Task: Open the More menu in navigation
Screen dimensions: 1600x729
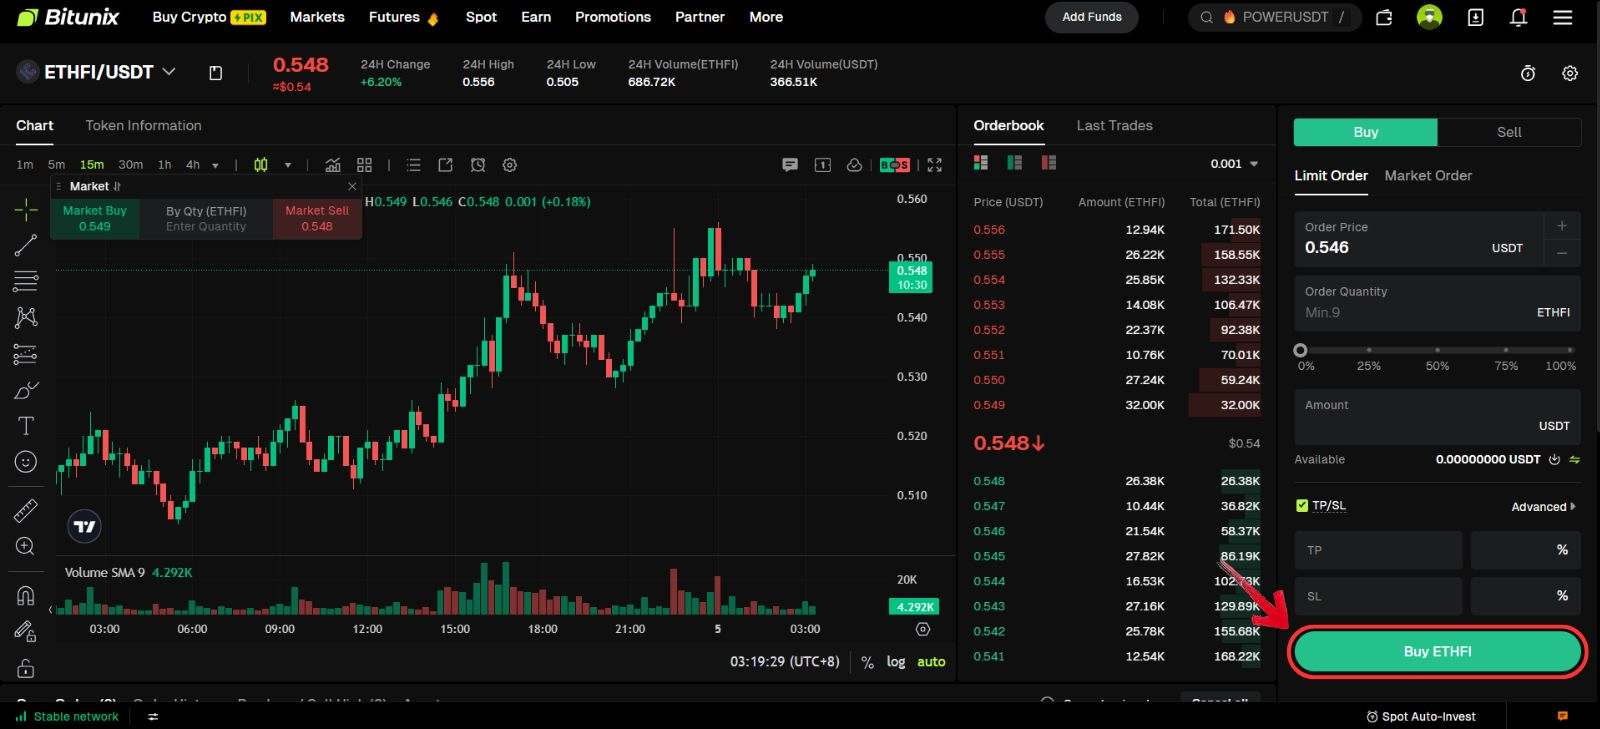Action: coord(766,17)
